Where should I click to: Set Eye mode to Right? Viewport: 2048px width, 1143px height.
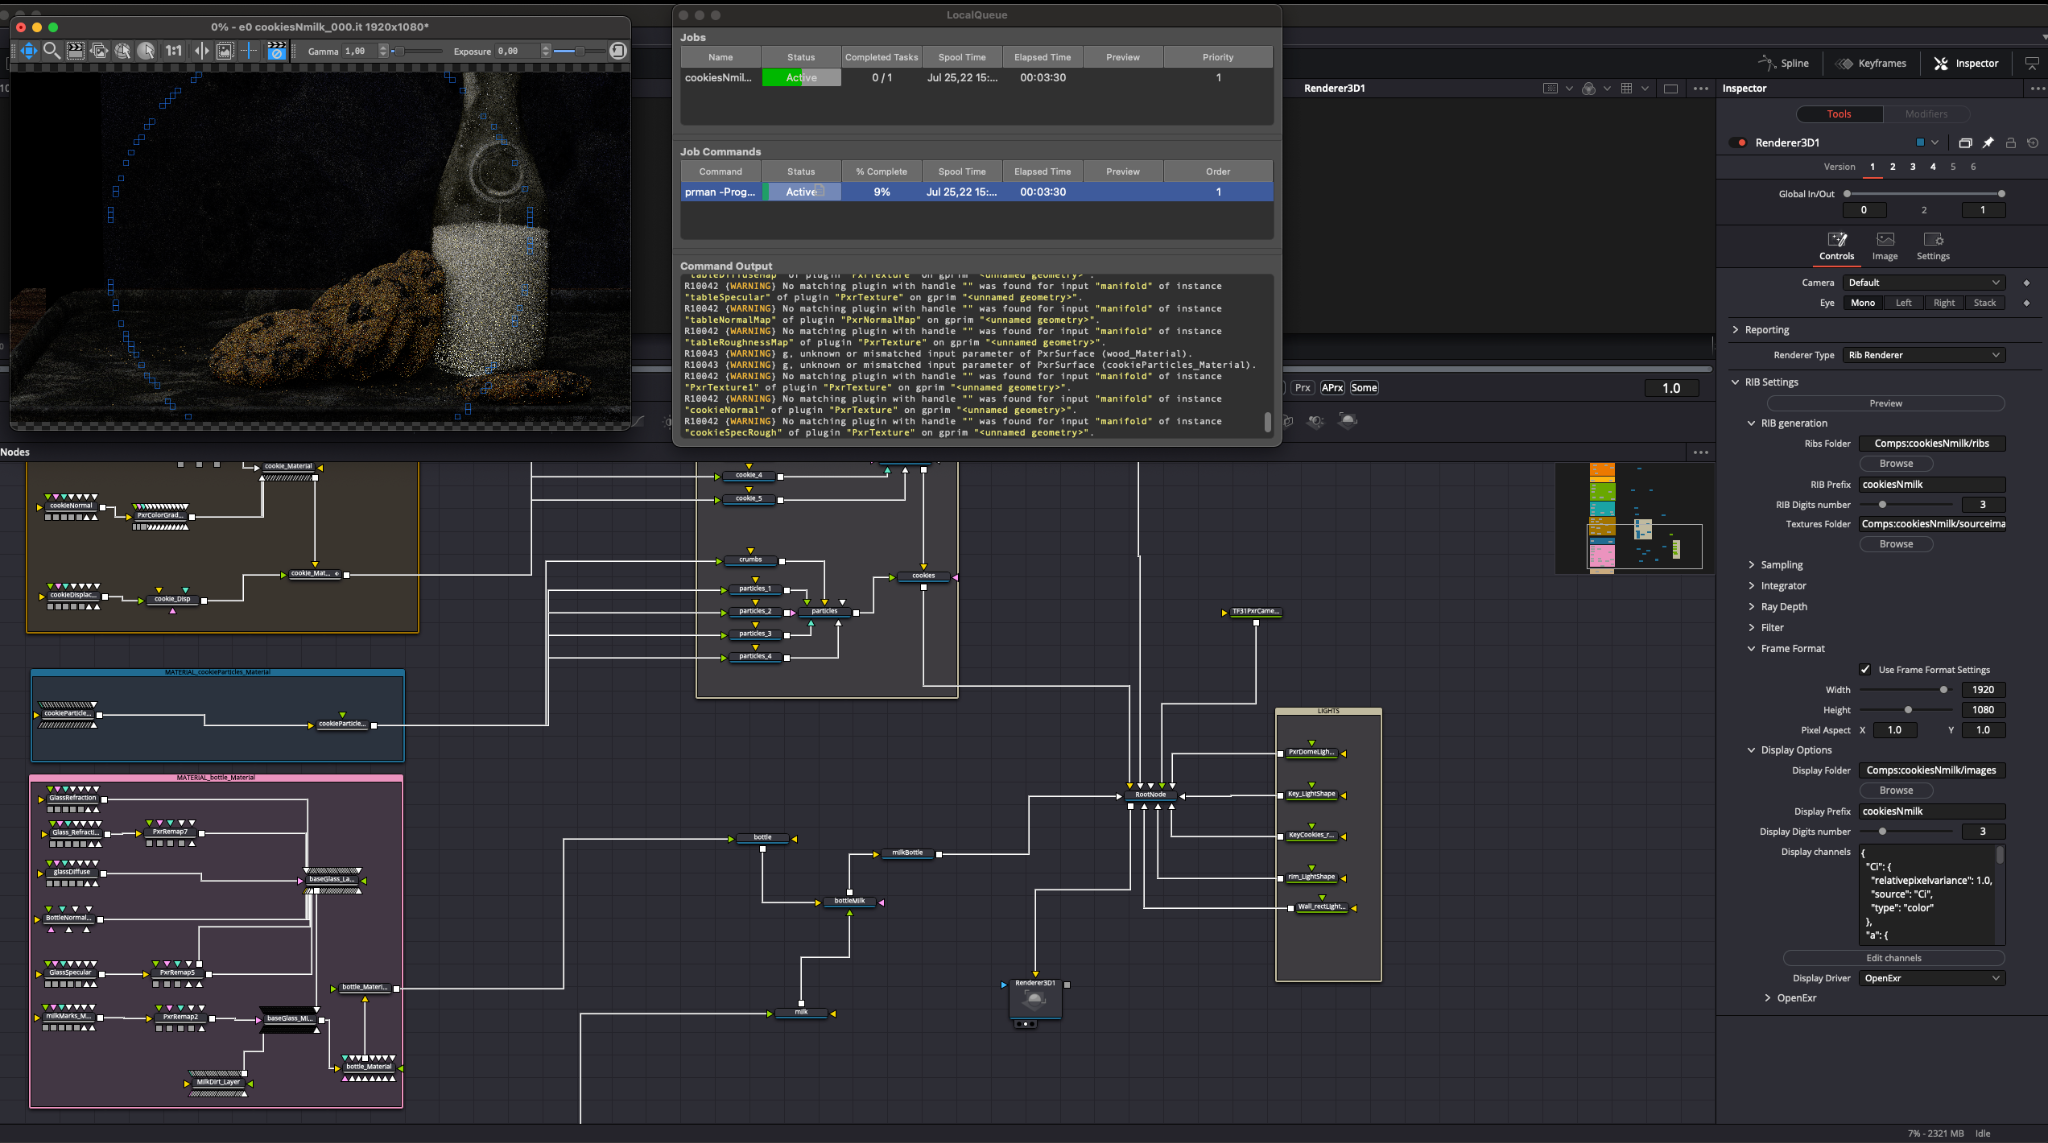1944,303
